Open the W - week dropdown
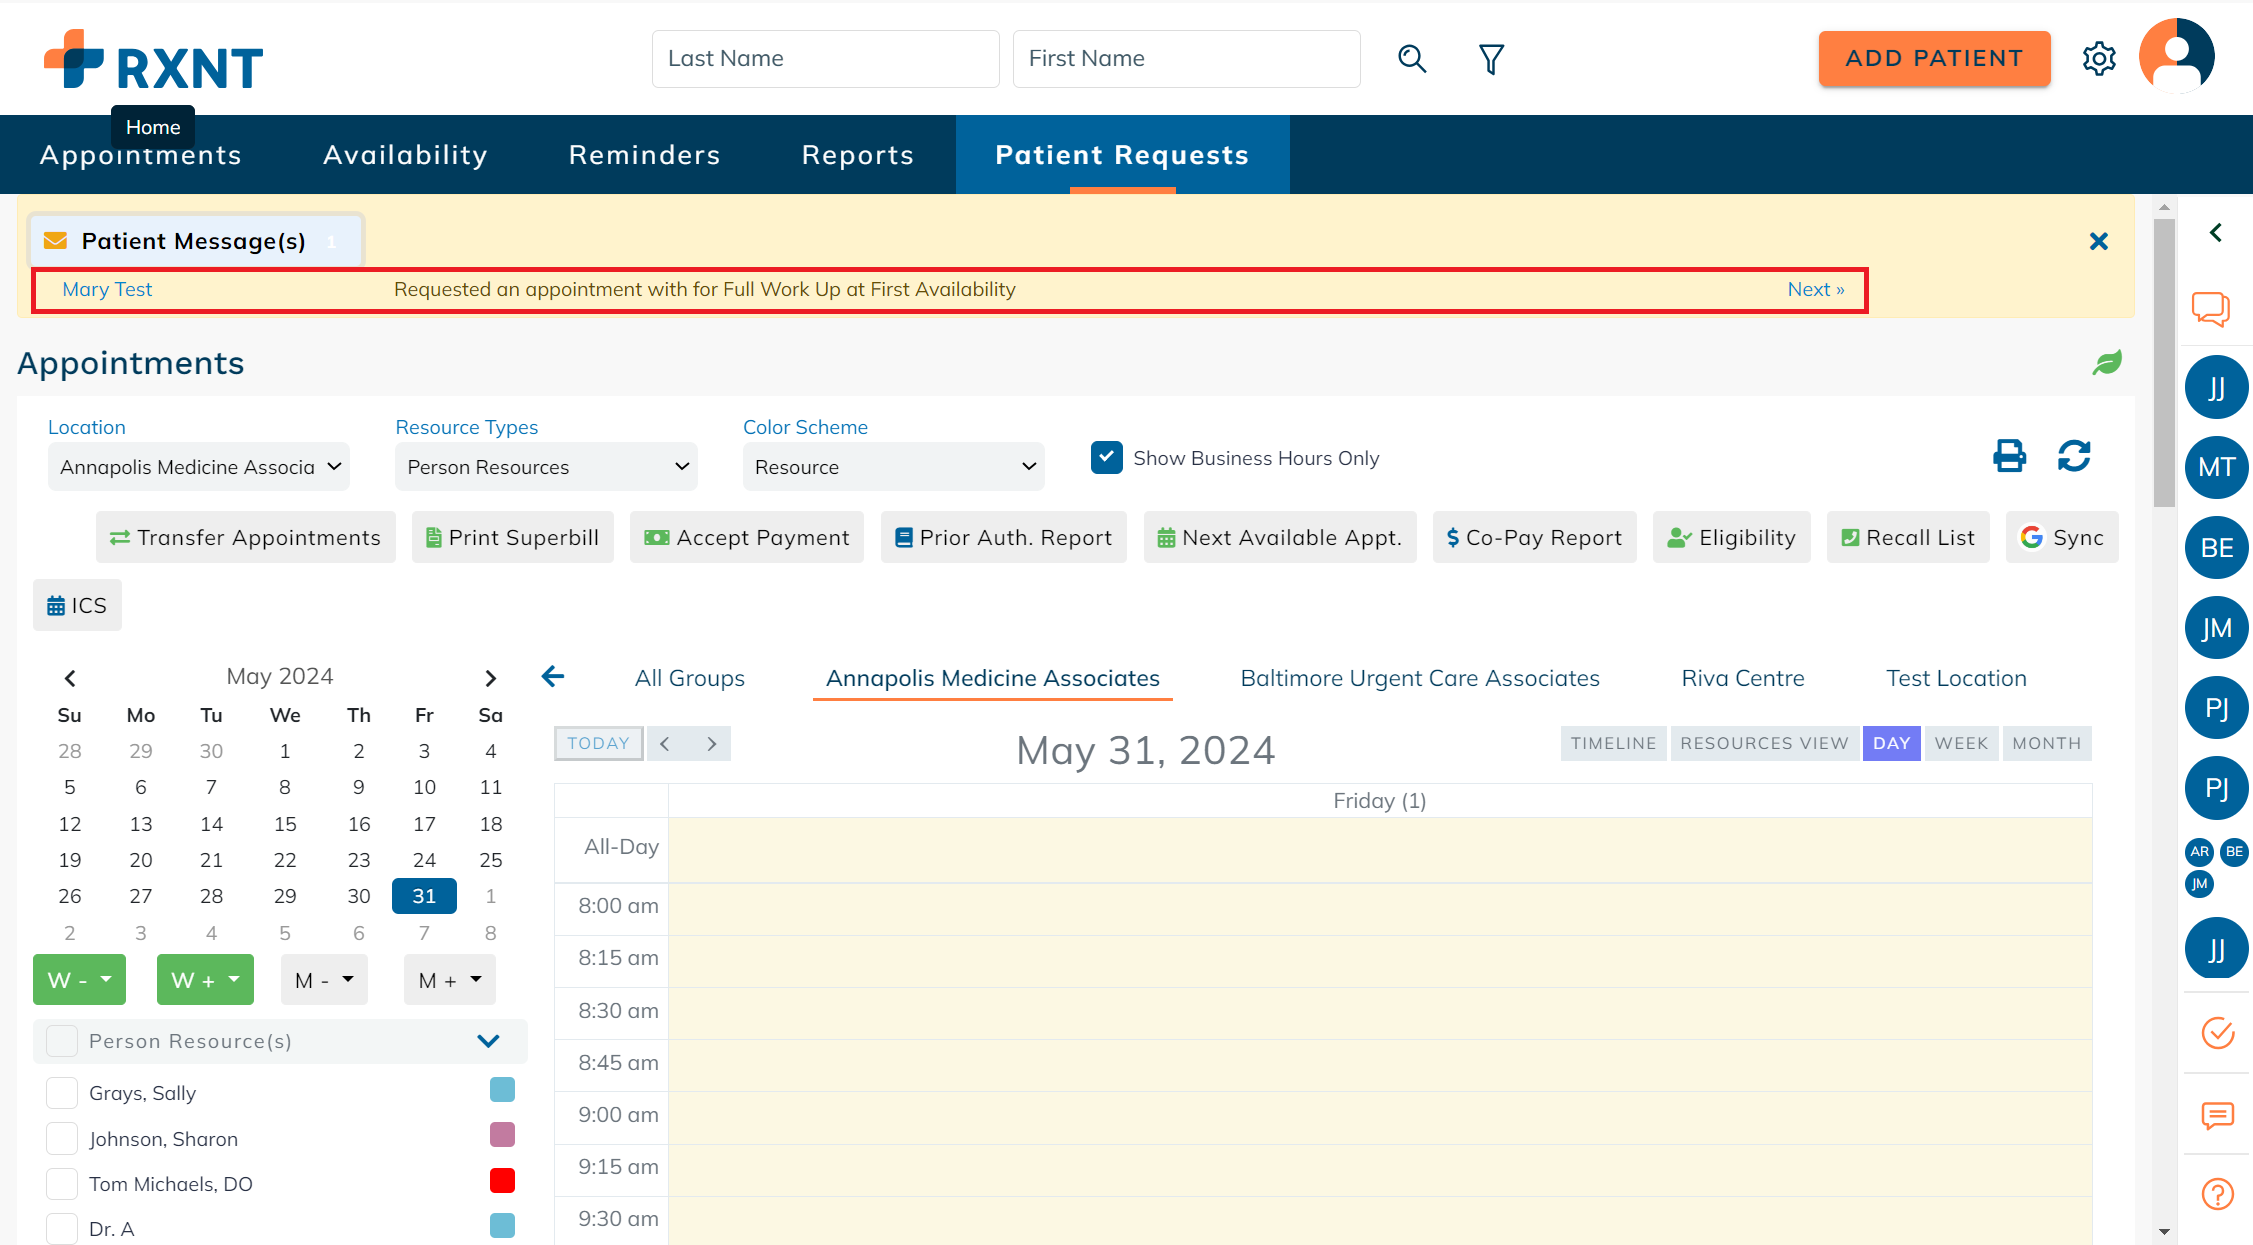 80,980
